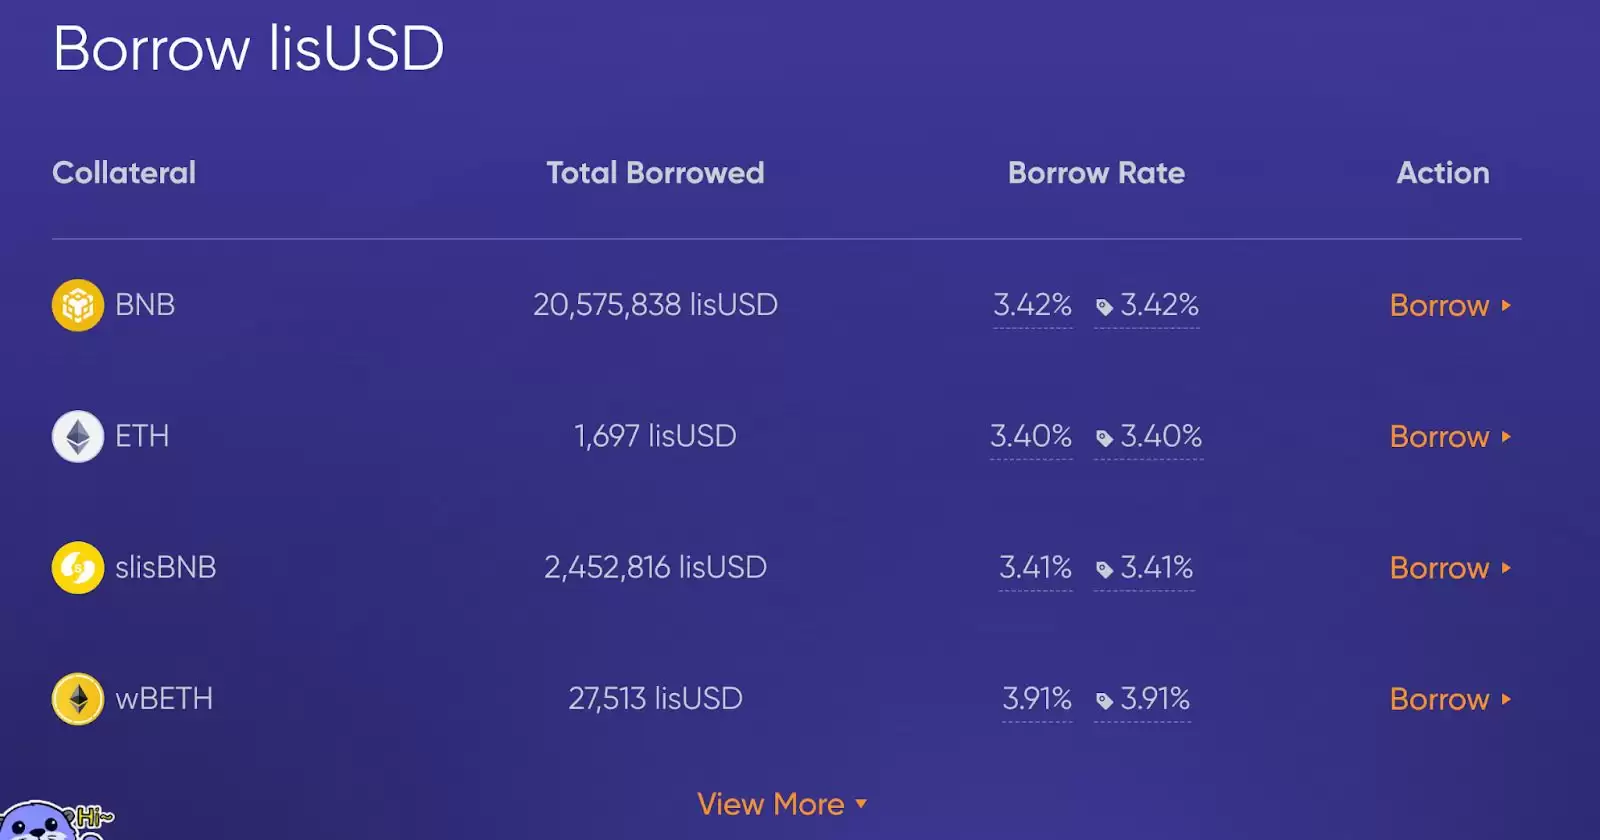Click the wBETH coin icon
This screenshot has height=840, width=1600.
point(78,699)
